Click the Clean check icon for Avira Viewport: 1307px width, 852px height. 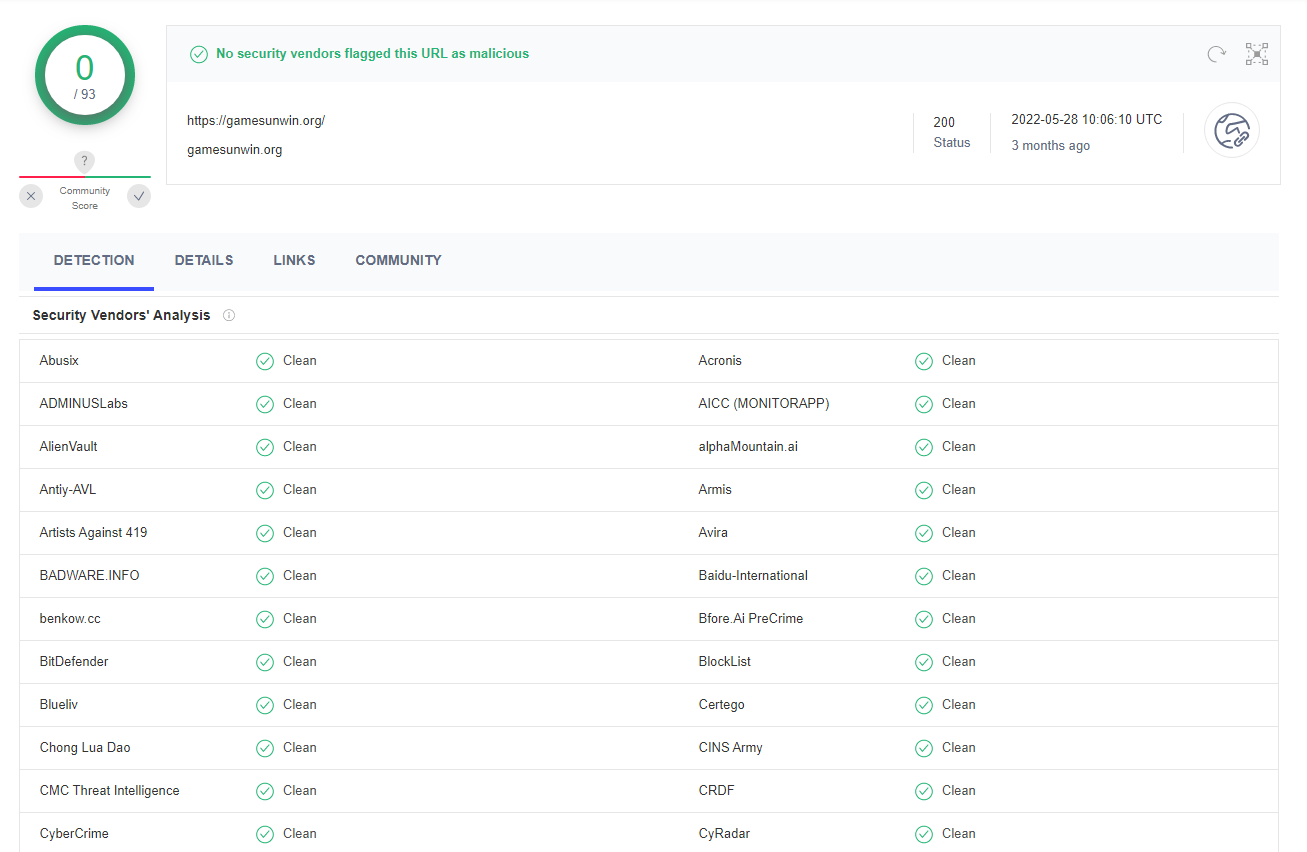point(924,533)
